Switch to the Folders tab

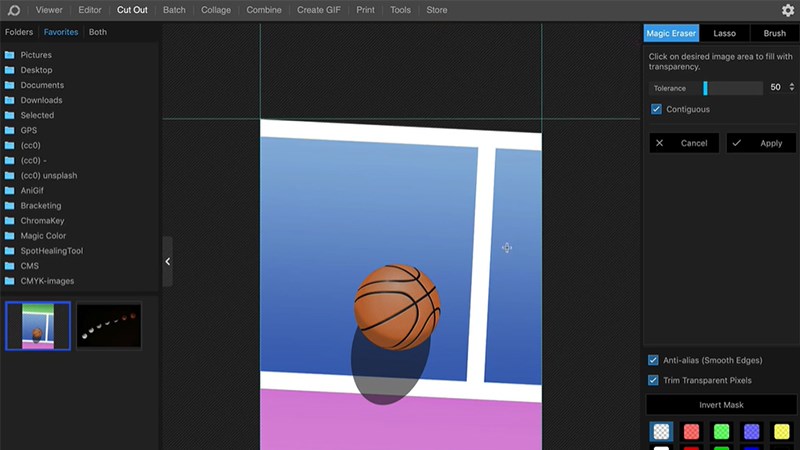(19, 32)
